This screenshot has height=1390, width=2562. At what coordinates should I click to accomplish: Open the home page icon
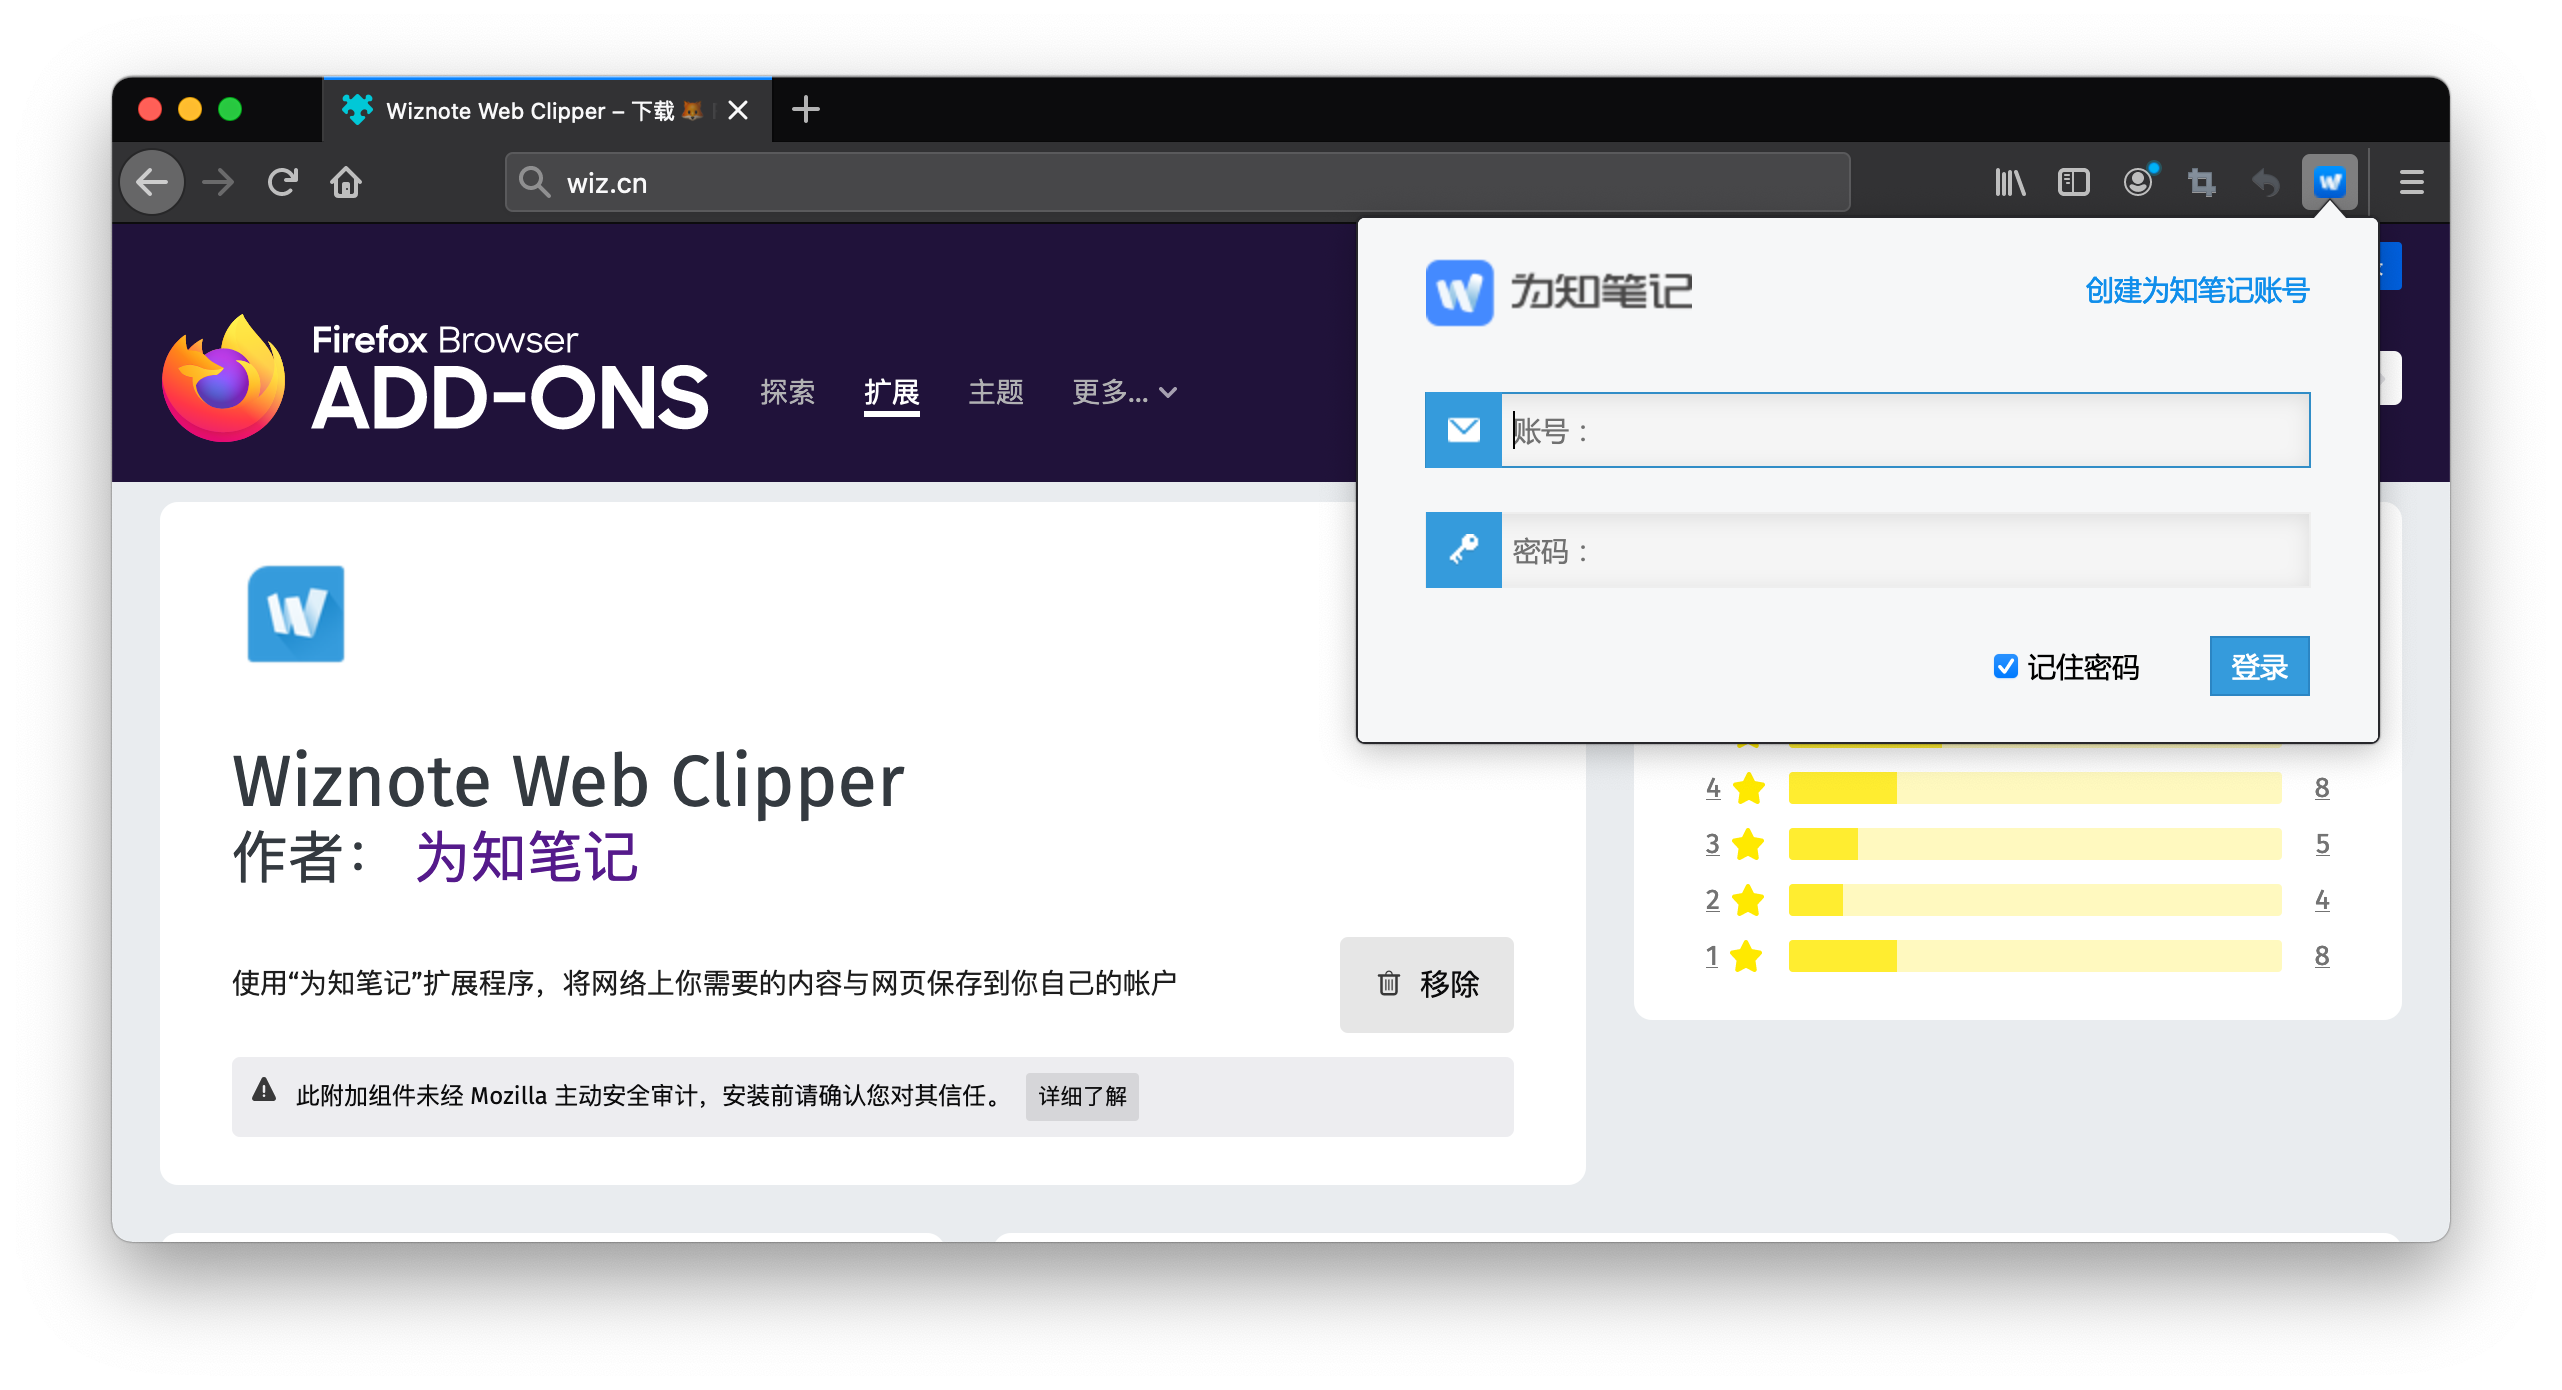pyautogui.click(x=346, y=183)
